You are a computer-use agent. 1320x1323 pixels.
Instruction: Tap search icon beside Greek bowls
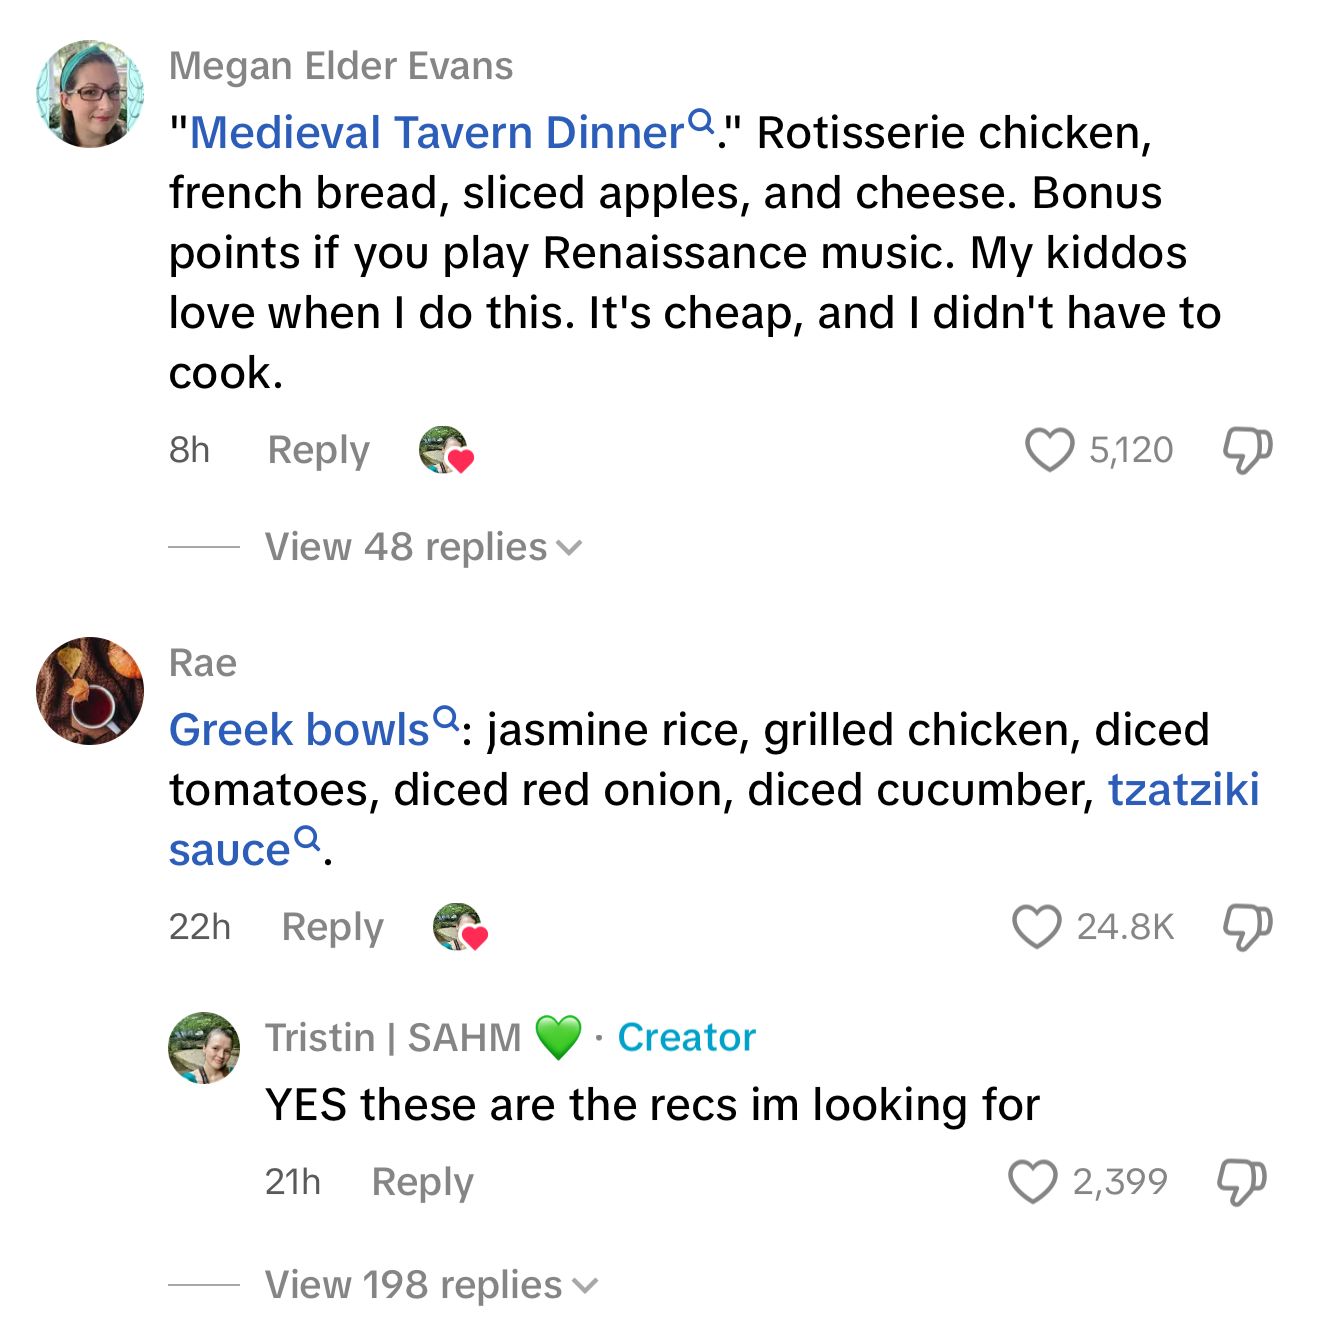(x=446, y=718)
